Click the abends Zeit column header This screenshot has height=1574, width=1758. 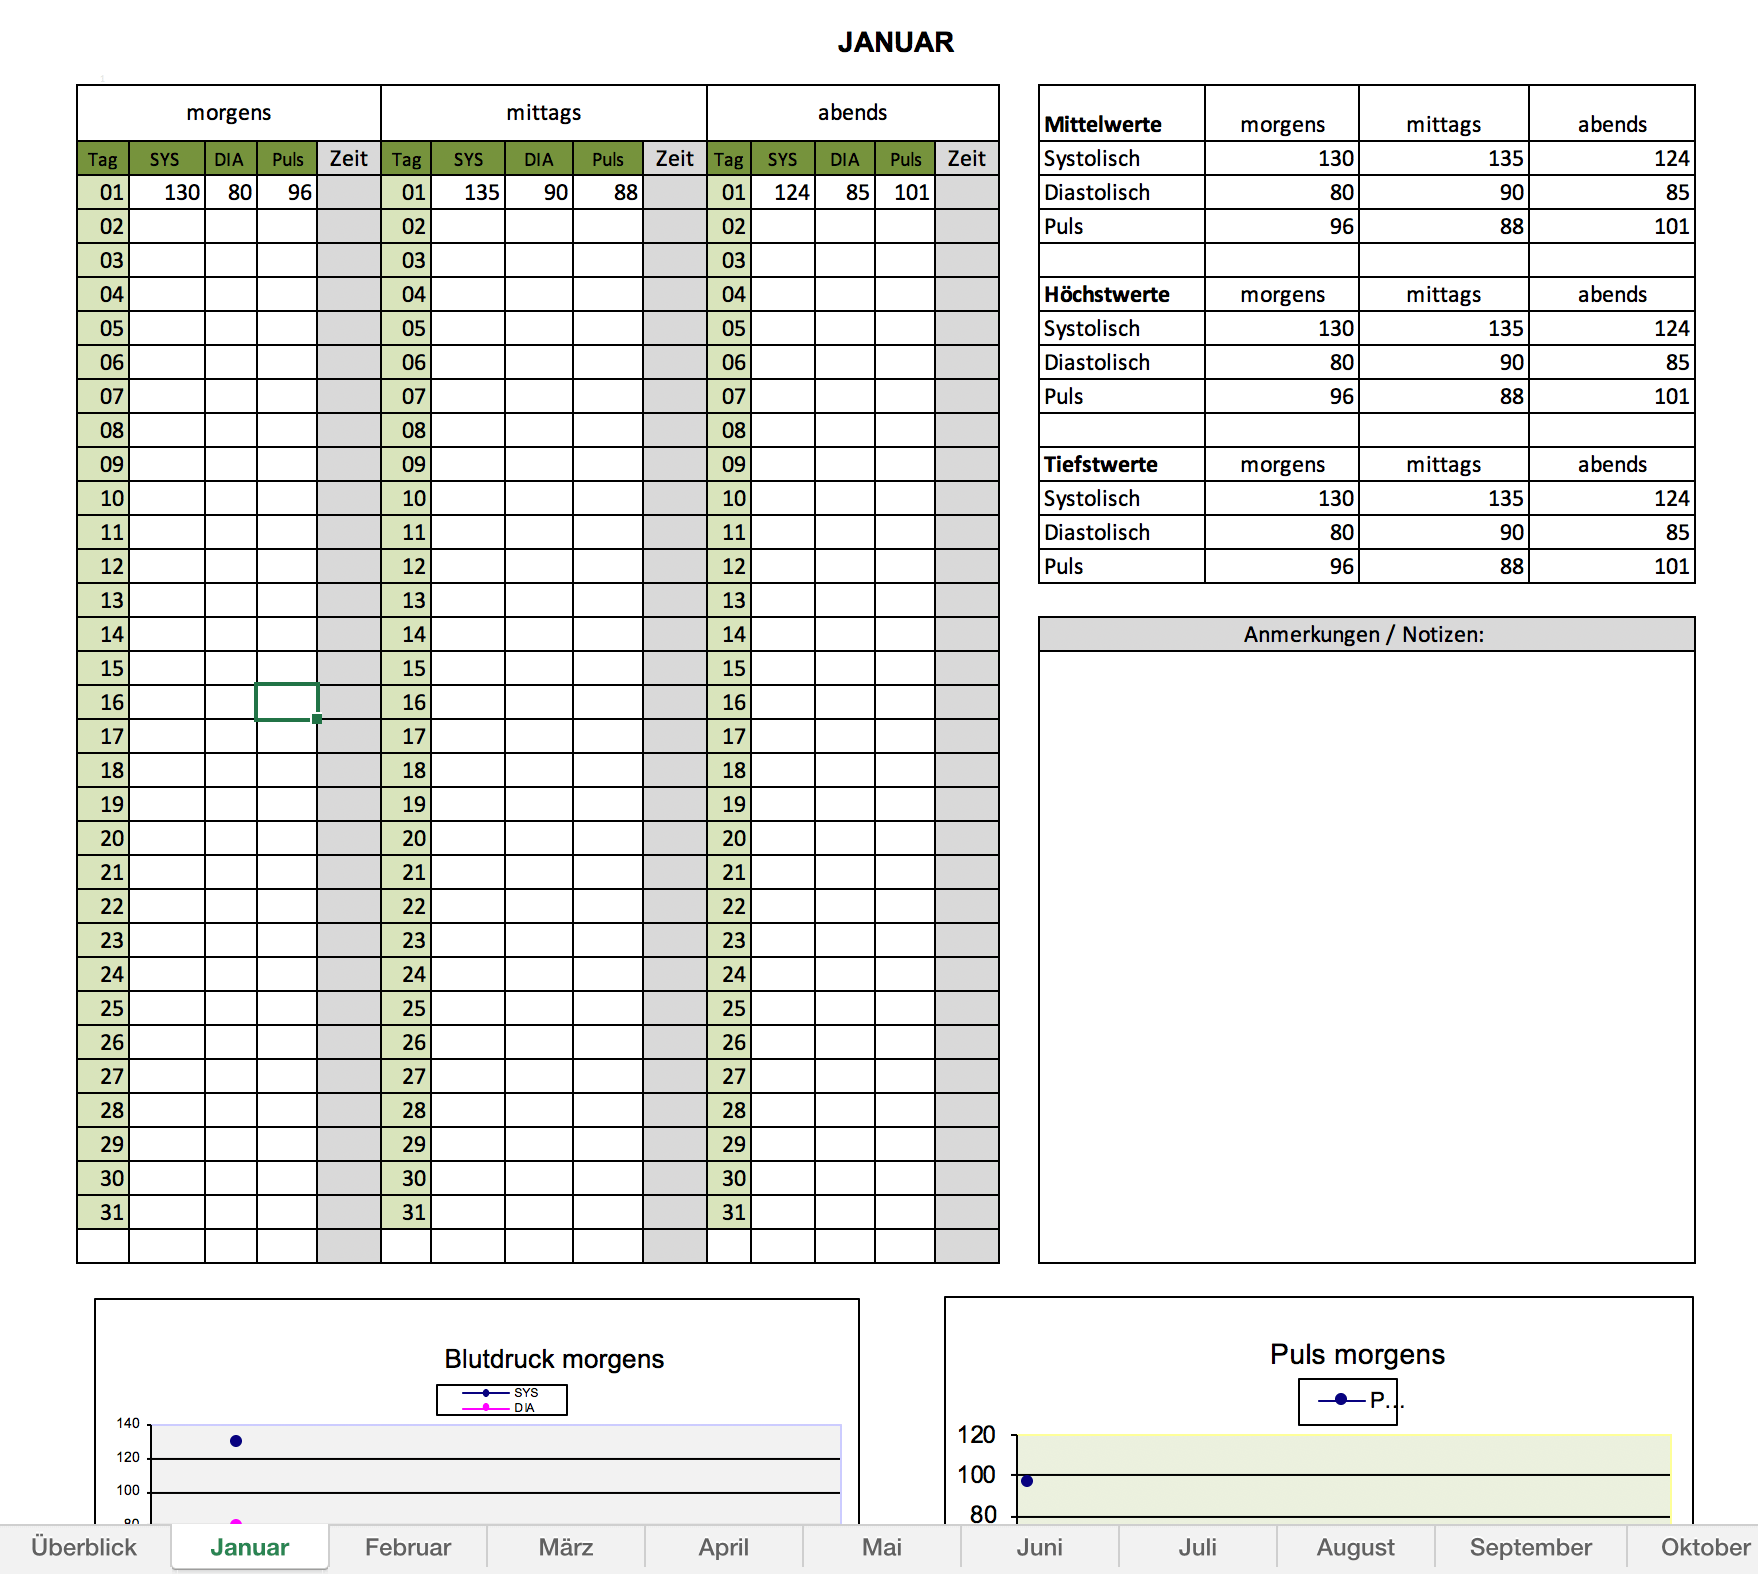pos(967,158)
